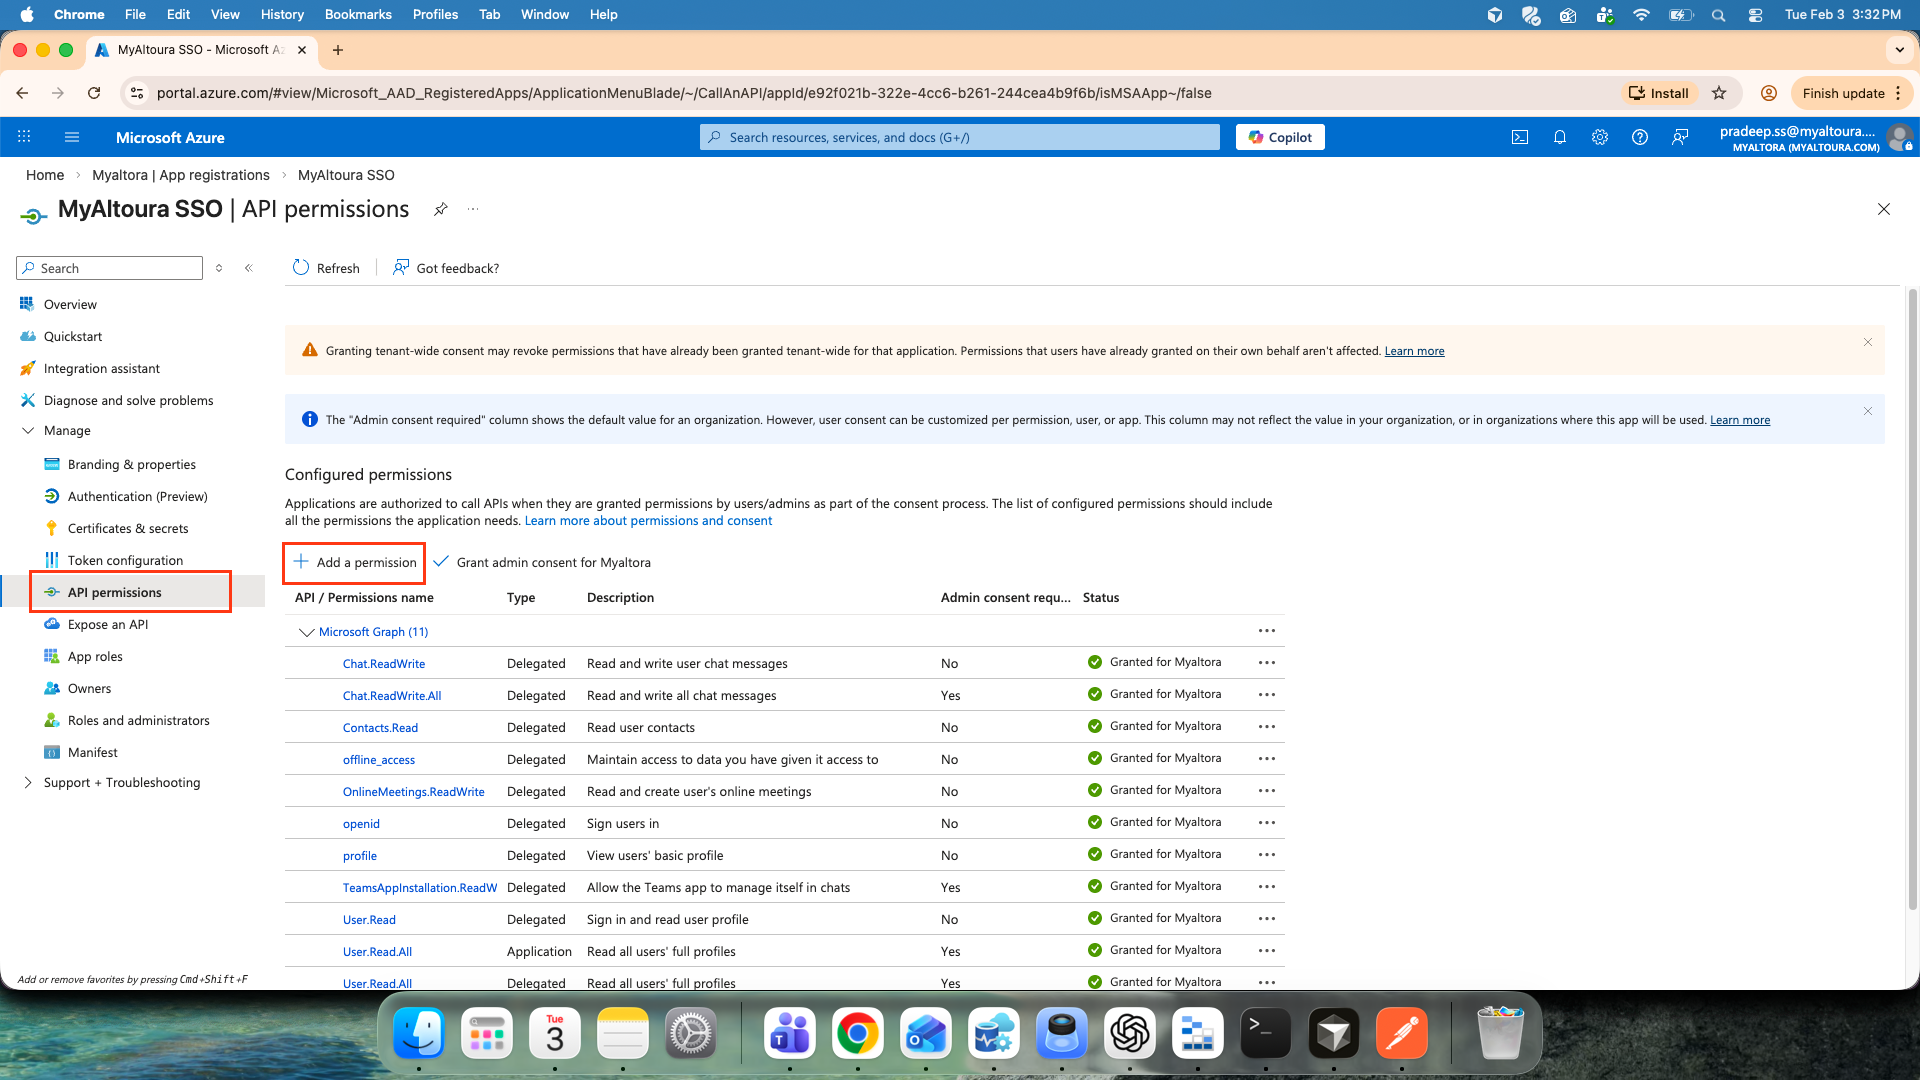Viewport: 1920px width, 1080px height.
Task: Open Chrome's Bookmarks menu
Action: 358,14
